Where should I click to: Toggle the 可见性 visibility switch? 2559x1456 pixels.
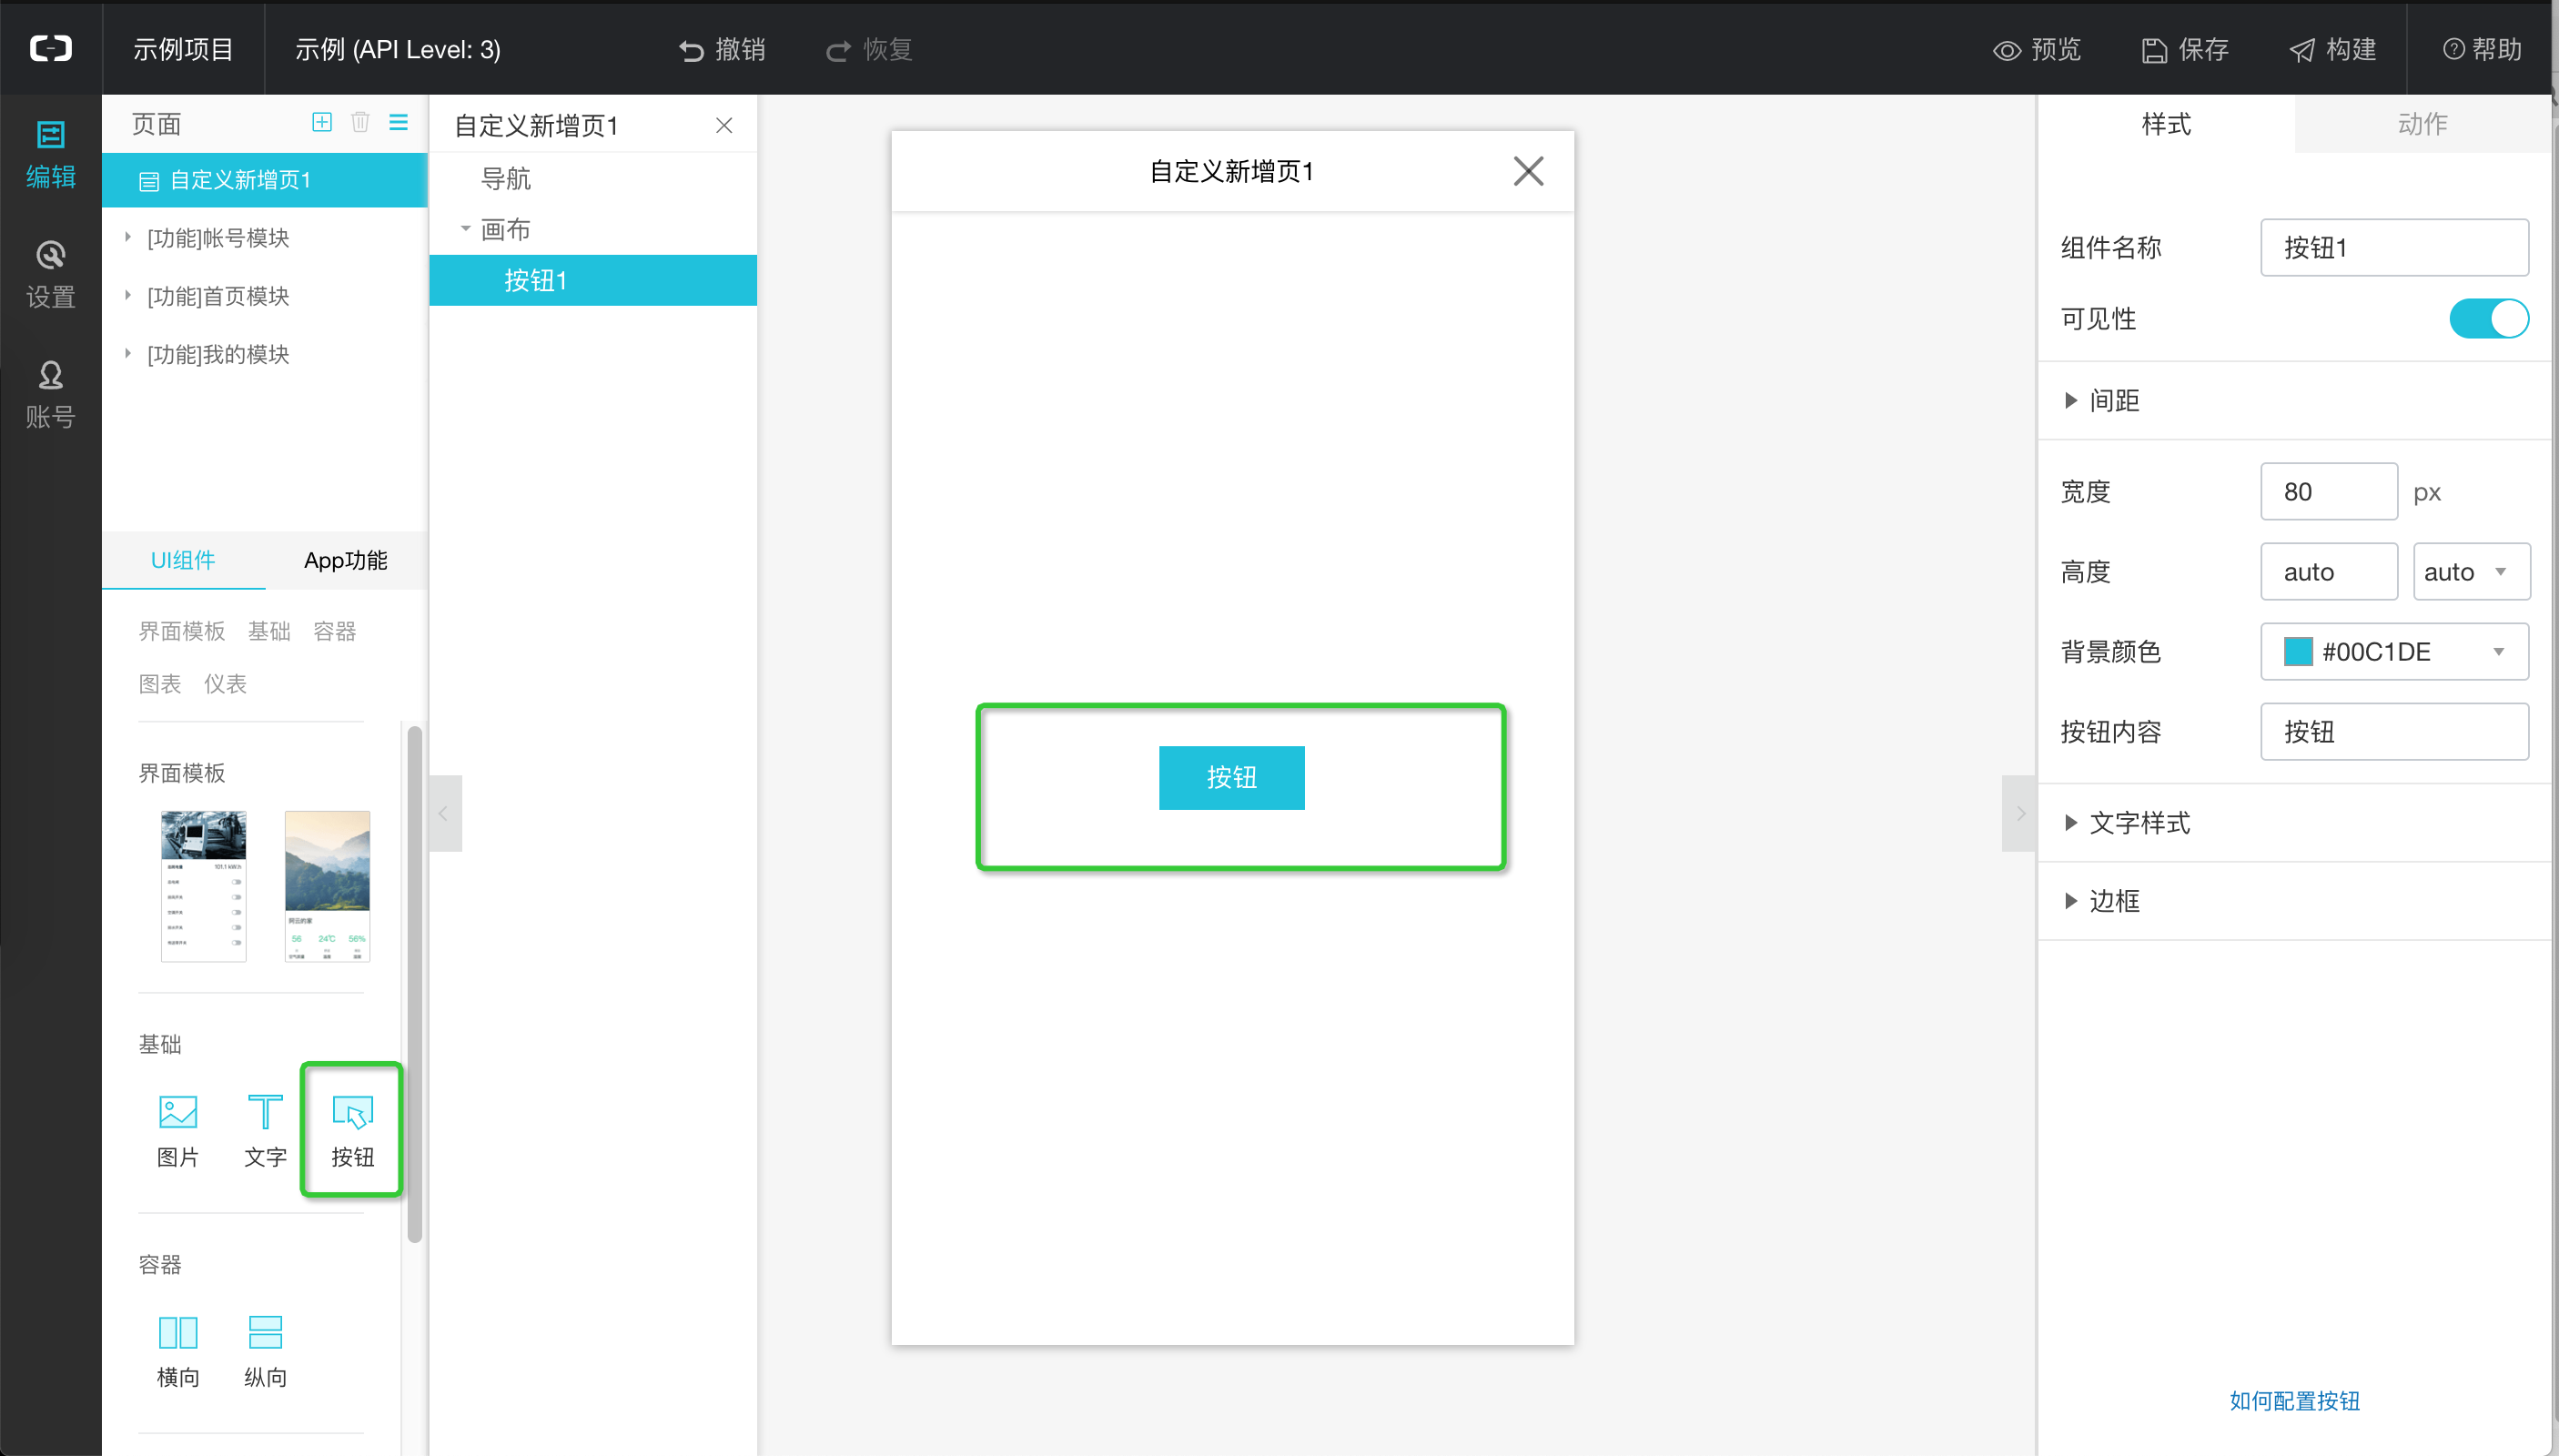coord(2488,319)
